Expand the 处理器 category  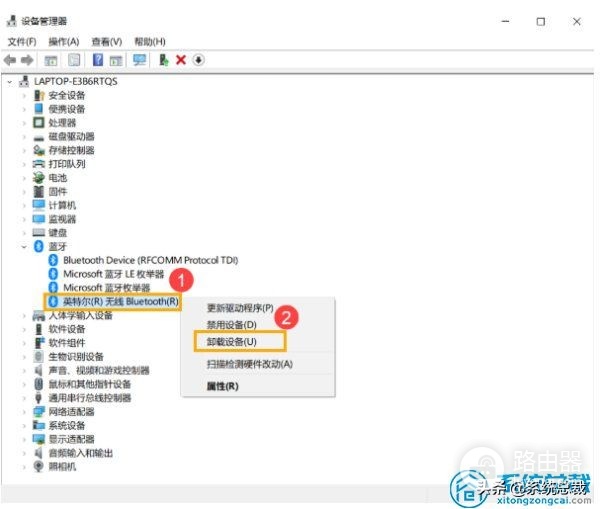pyautogui.click(x=24, y=123)
